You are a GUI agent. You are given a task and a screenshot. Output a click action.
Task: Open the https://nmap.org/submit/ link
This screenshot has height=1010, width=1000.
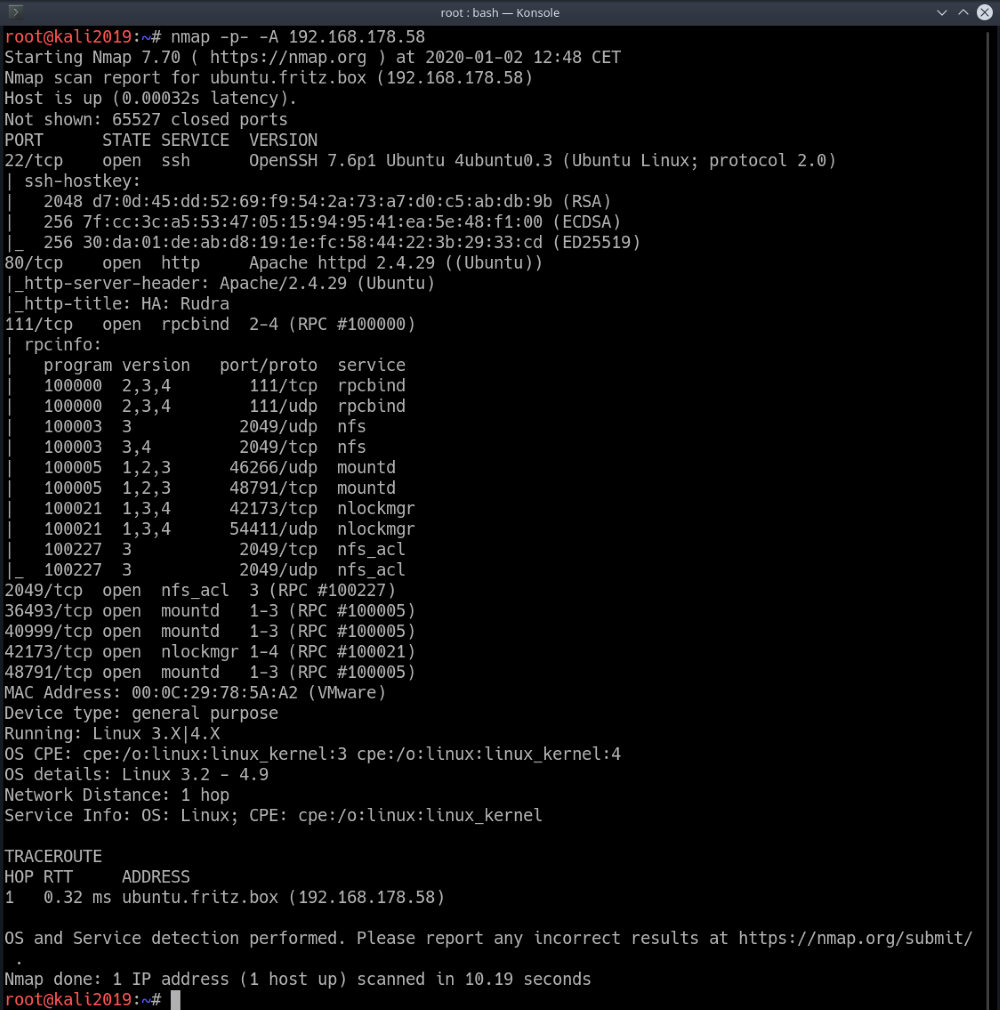[855, 938]
